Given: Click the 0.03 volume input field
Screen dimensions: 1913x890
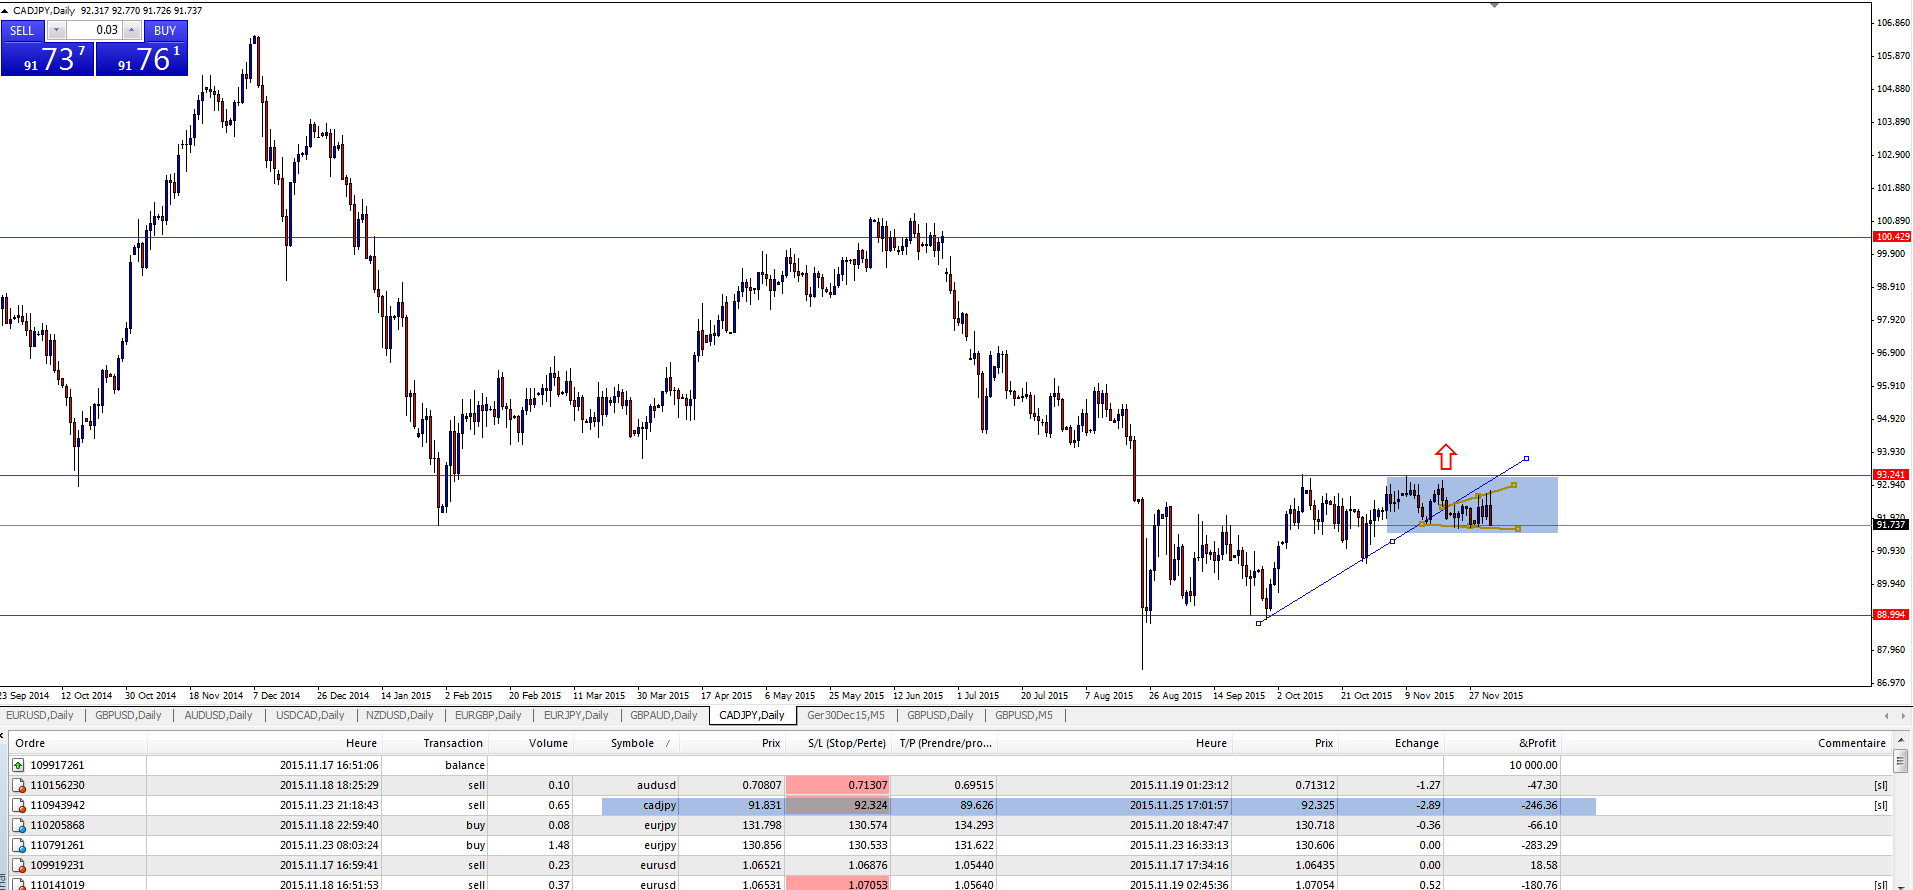Looking at the screenshot, I should pyautogui.click(x=95, y=30).
